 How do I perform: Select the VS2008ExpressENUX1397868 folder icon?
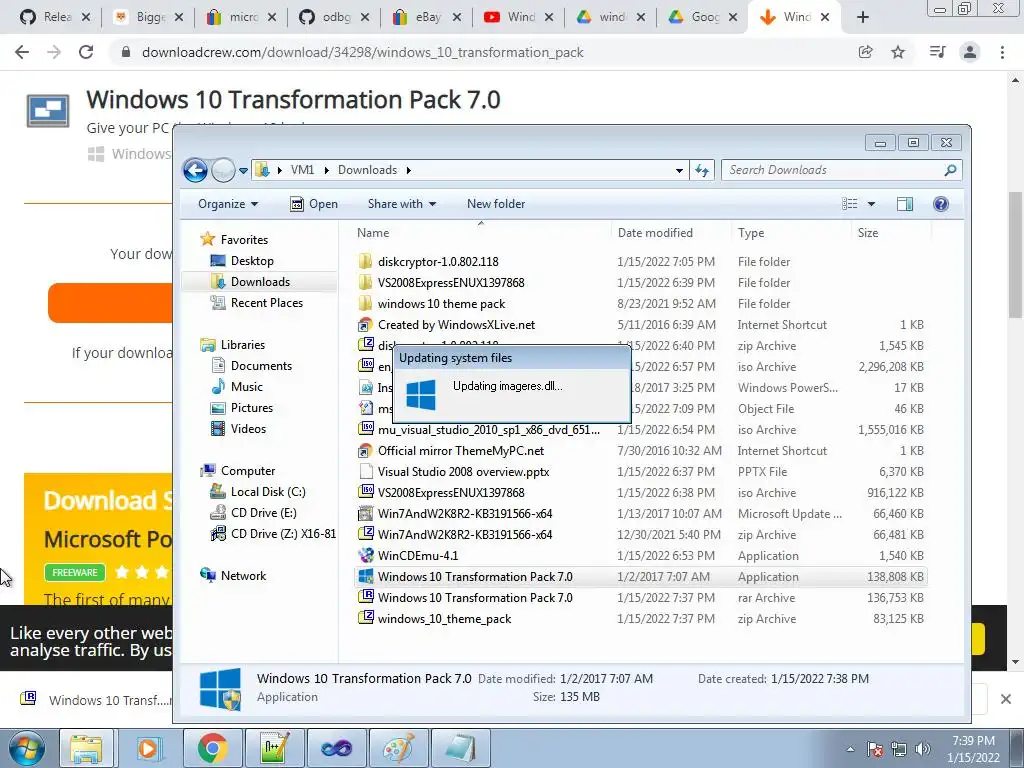point(365,282)
